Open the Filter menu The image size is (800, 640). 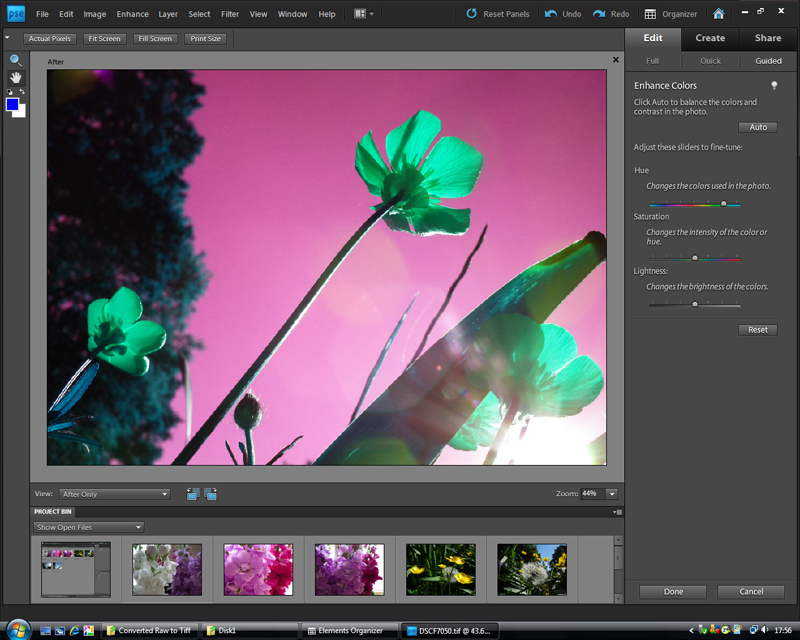click(x=230, y=14)
